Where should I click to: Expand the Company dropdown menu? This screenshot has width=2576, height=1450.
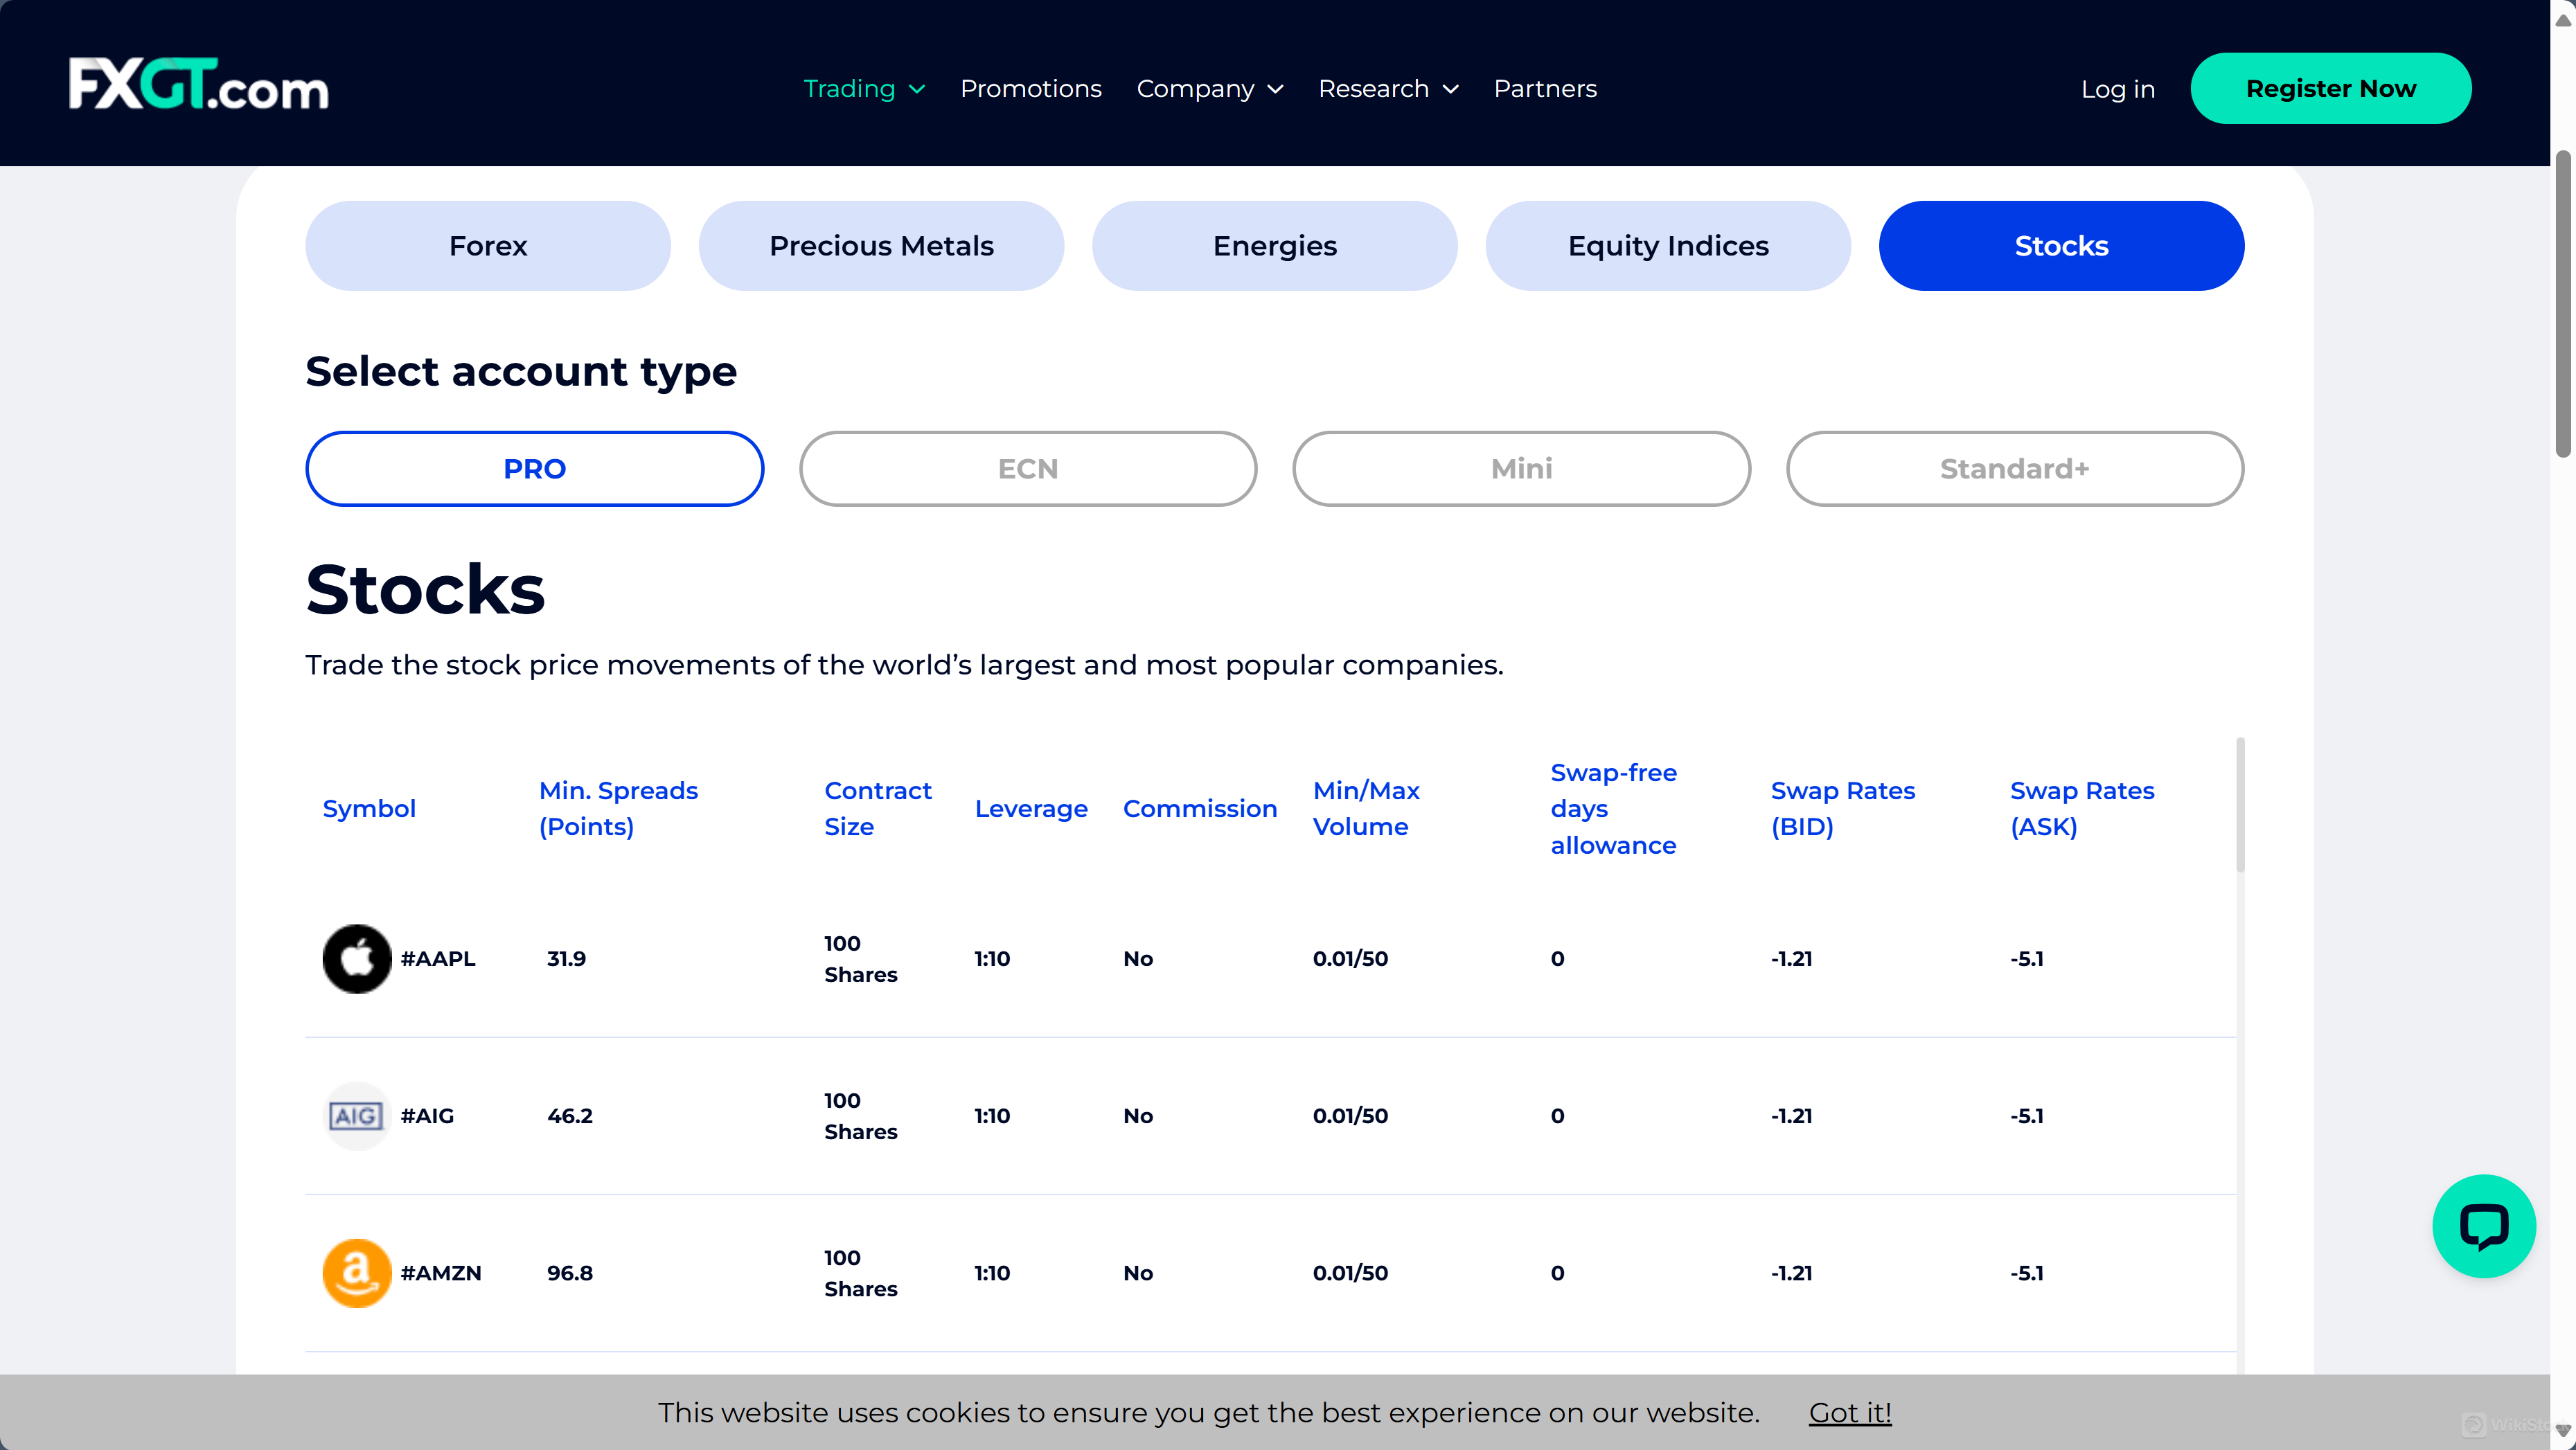1209,88
